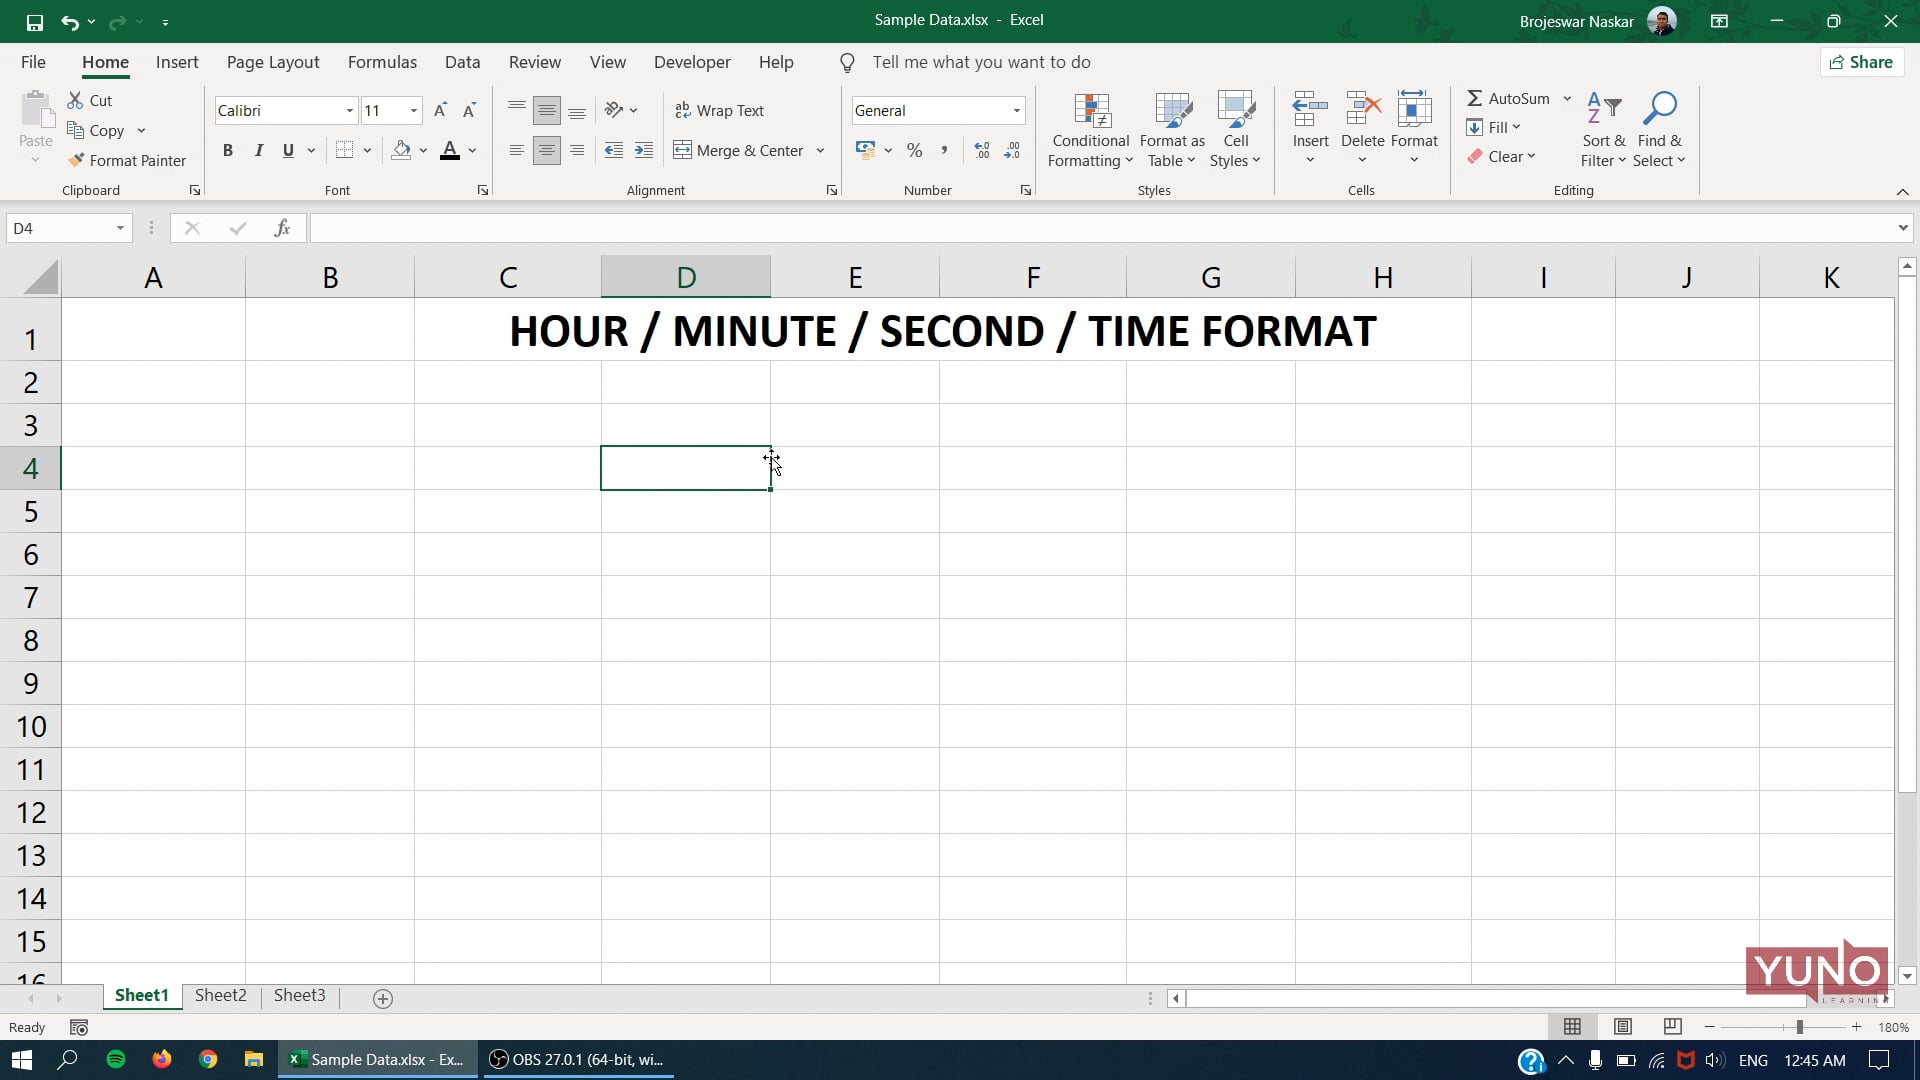Image resolution: width=1920 pixels, height=1080 pixels.
Task: Expand the Name Box dropdown arrow
Action: 120,228
